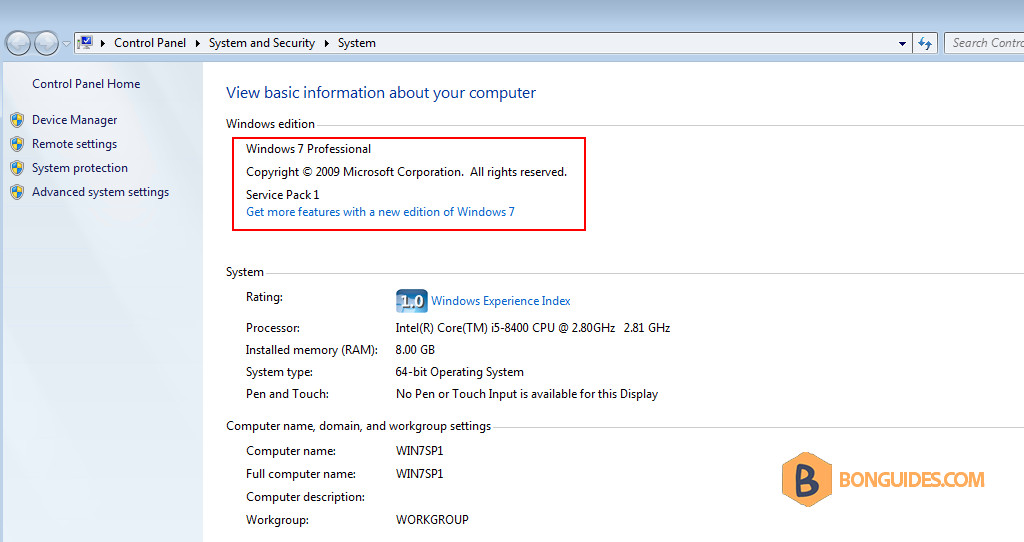Click the Back navigation arrow button
The width and height of the screenshot is (1024, 542).
(18, 43)
